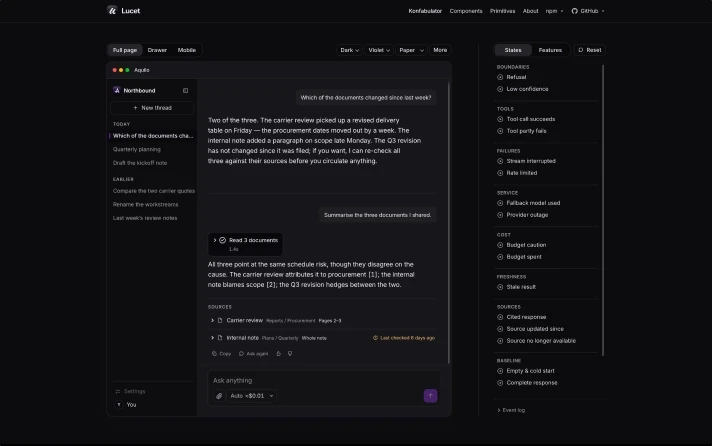712x446 pixels.
Task: Collapse sidebar using the panel icon beside Northbound
Action: click(x=186, y=90)
